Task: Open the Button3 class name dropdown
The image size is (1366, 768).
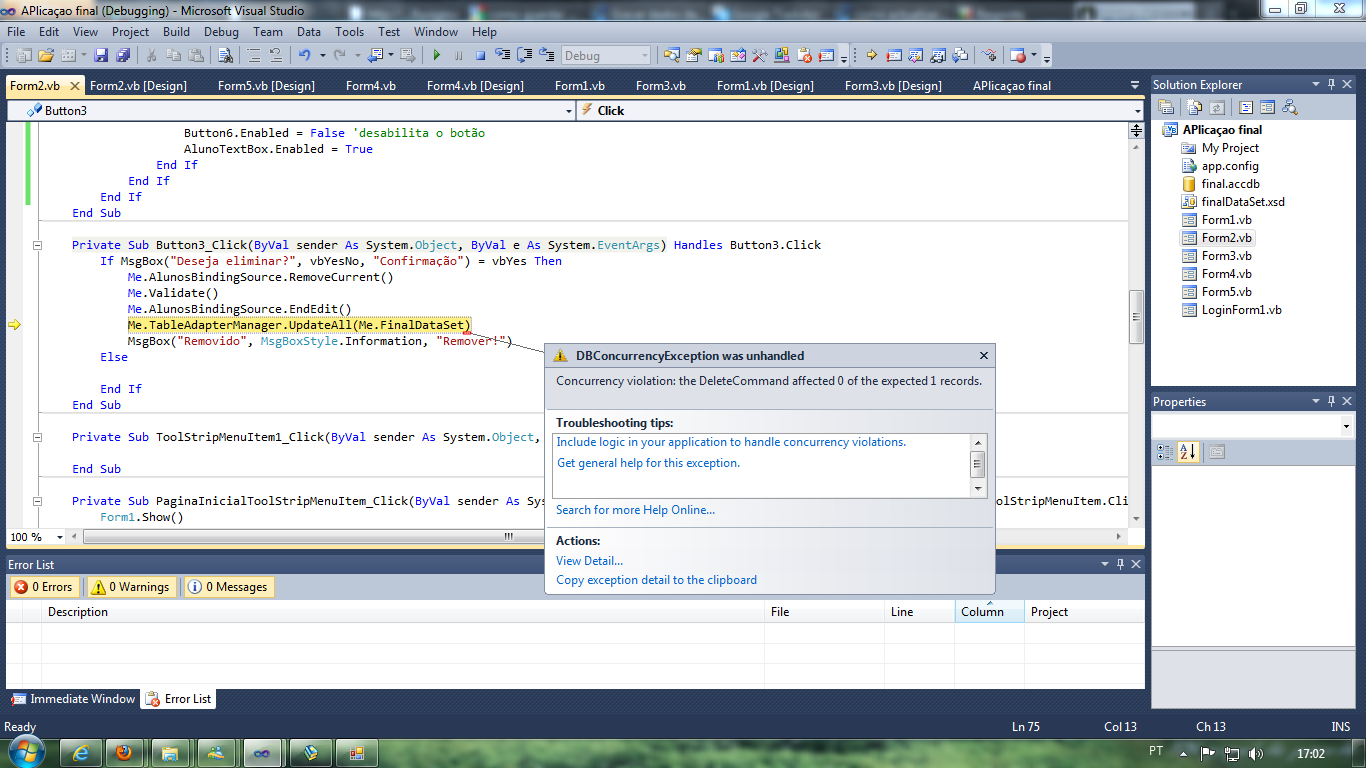Action: [568, 111]
